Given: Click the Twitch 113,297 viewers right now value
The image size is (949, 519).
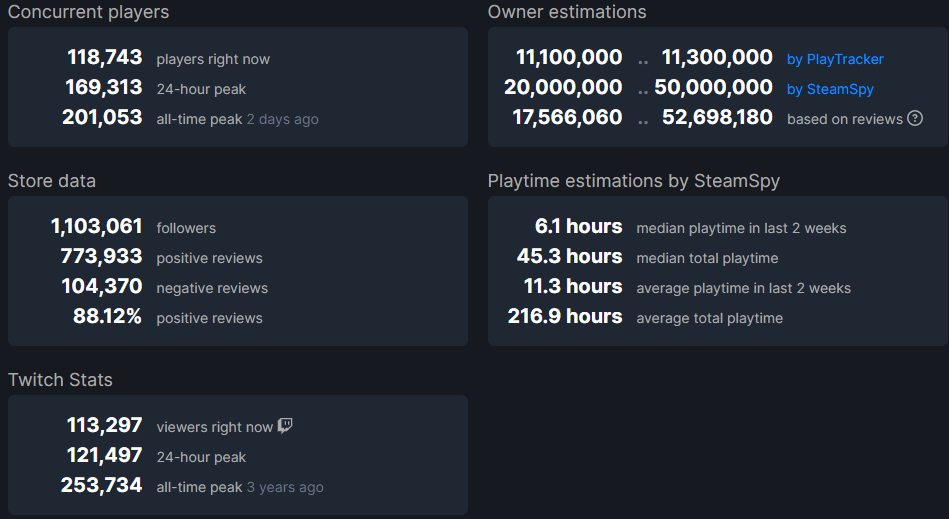Looking at the screenshot, I should [x=105, y=425].
